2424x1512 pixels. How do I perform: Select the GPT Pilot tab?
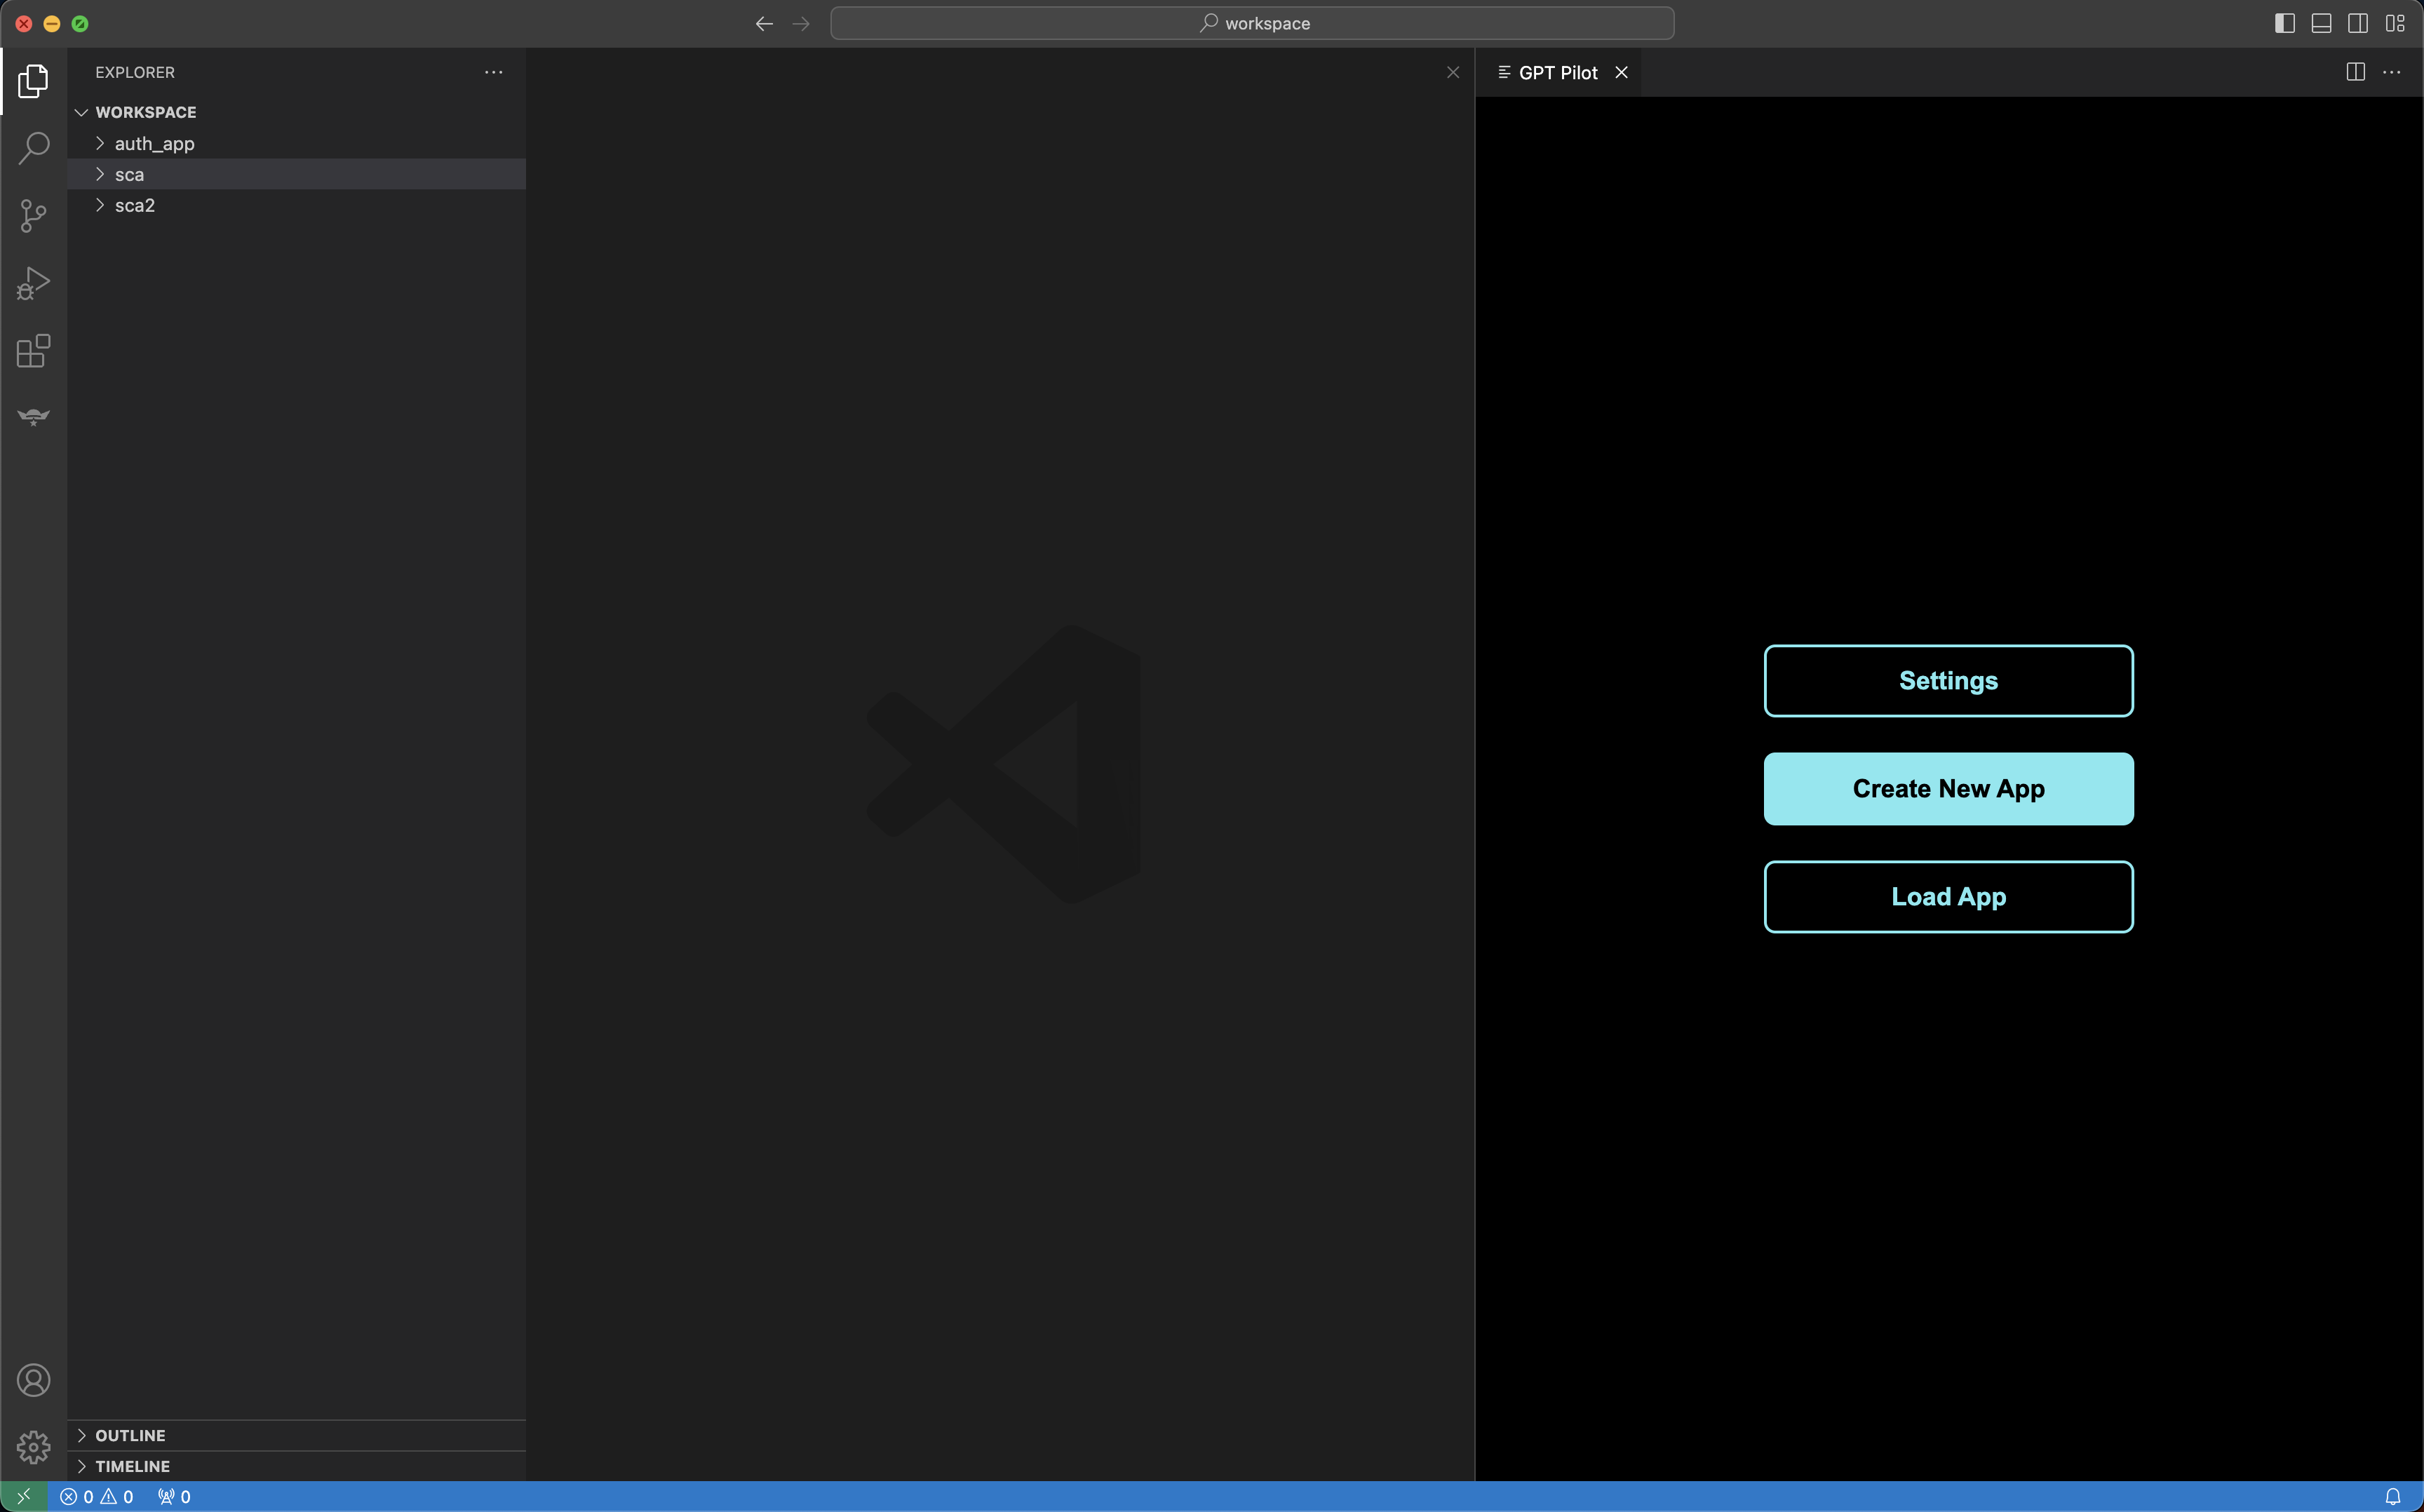[x=1557, y=73]
